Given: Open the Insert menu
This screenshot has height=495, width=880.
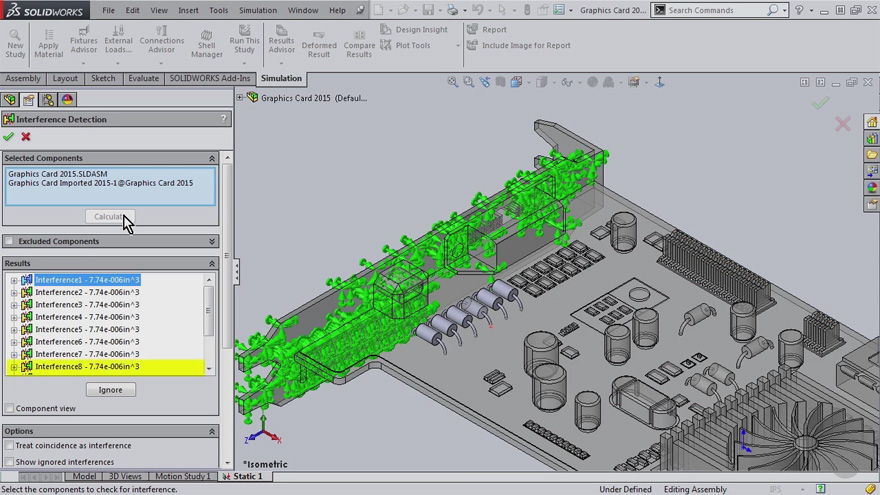Looking at the screenshot, I should click(188, 10).
